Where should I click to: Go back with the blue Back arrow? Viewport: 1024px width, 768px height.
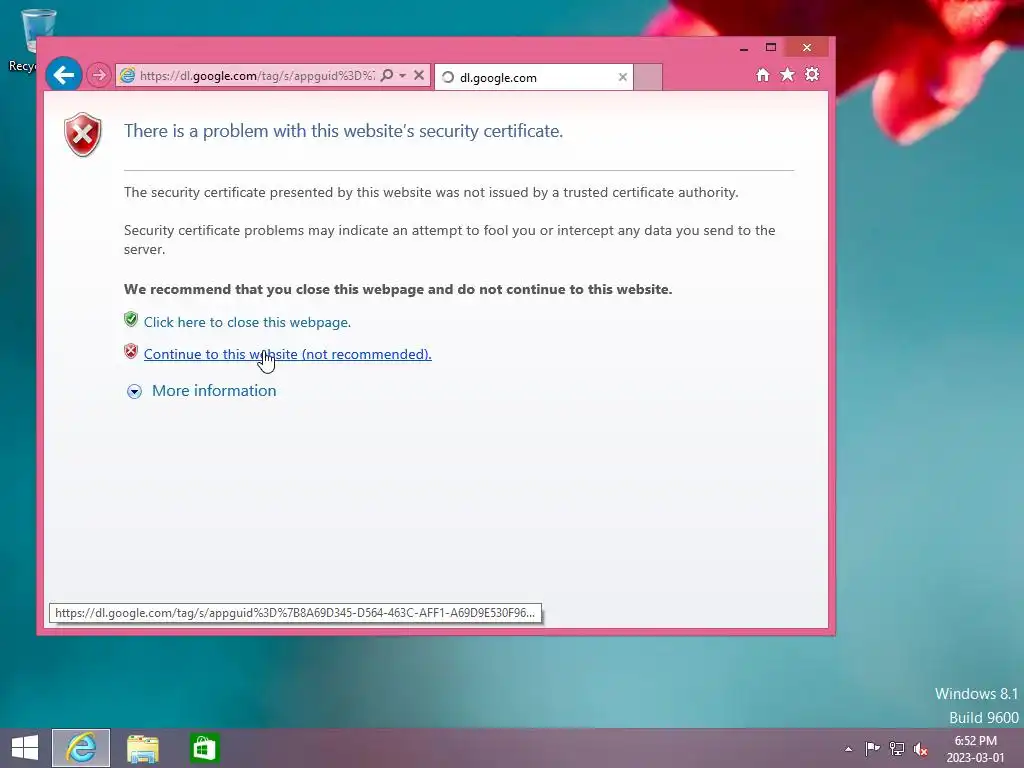[63, 75]
